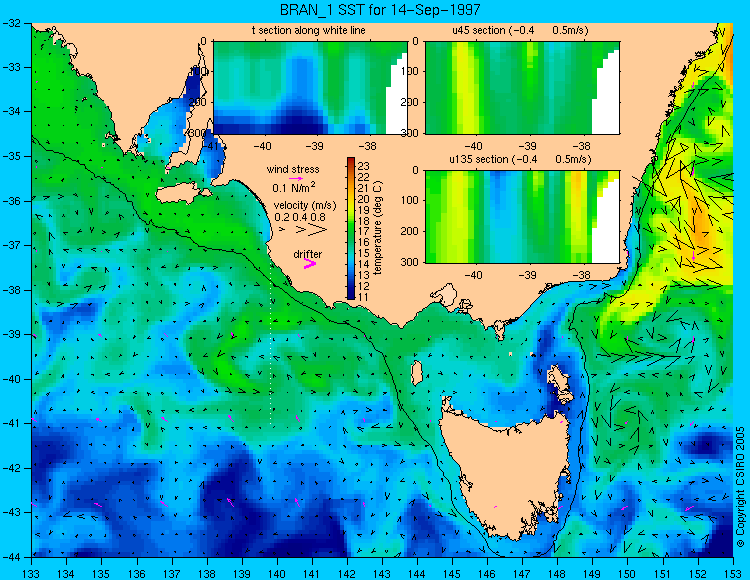Viewport: 750px width, 580px height.
Task: Select the 'u45 section' inset heading
Action: (520, 30)
